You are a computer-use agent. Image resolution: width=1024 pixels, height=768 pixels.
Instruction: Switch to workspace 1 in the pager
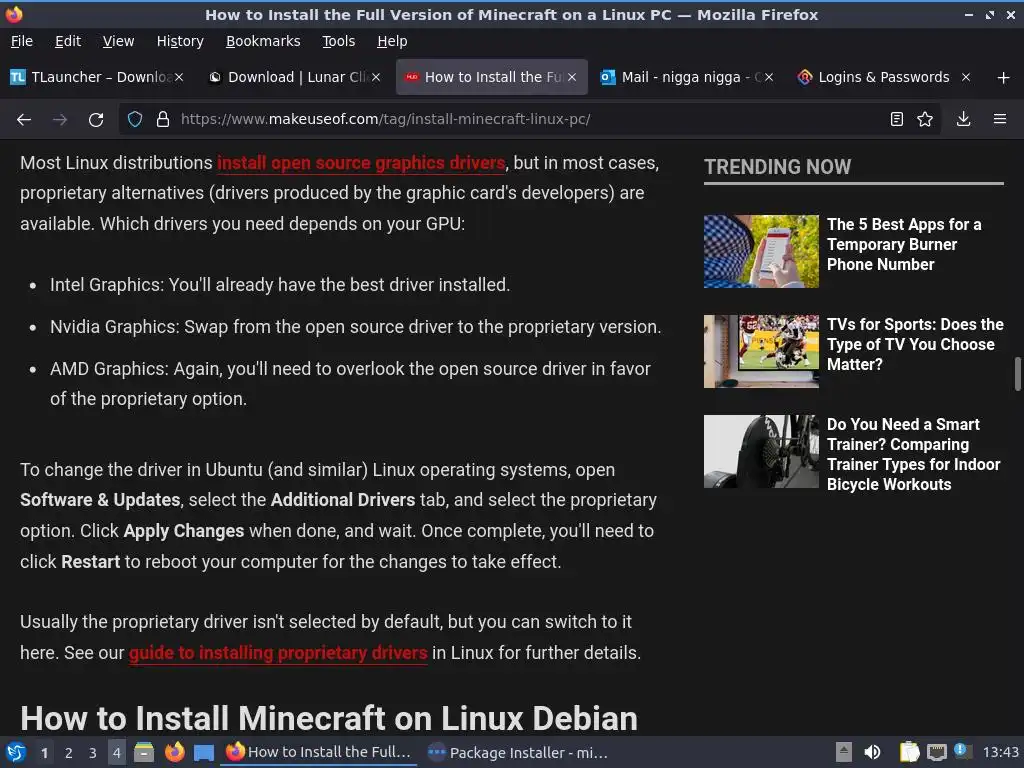pos(44,753)
